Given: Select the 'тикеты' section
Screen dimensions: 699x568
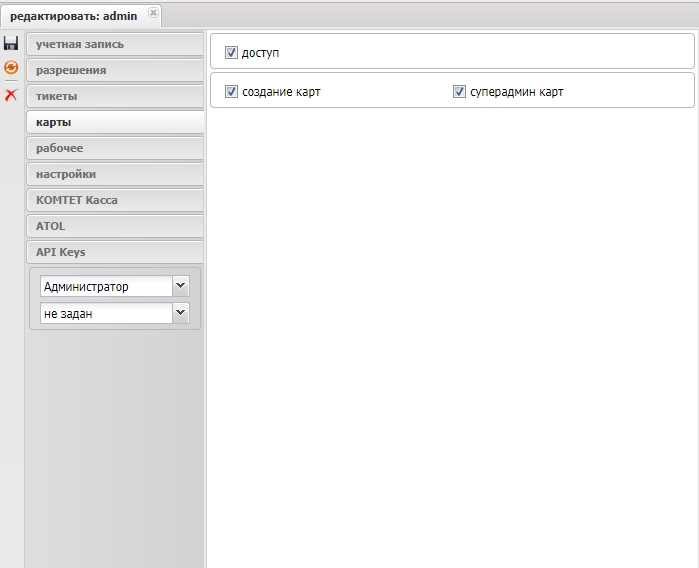Looking at the screenshot, I should tap(115, 96).
